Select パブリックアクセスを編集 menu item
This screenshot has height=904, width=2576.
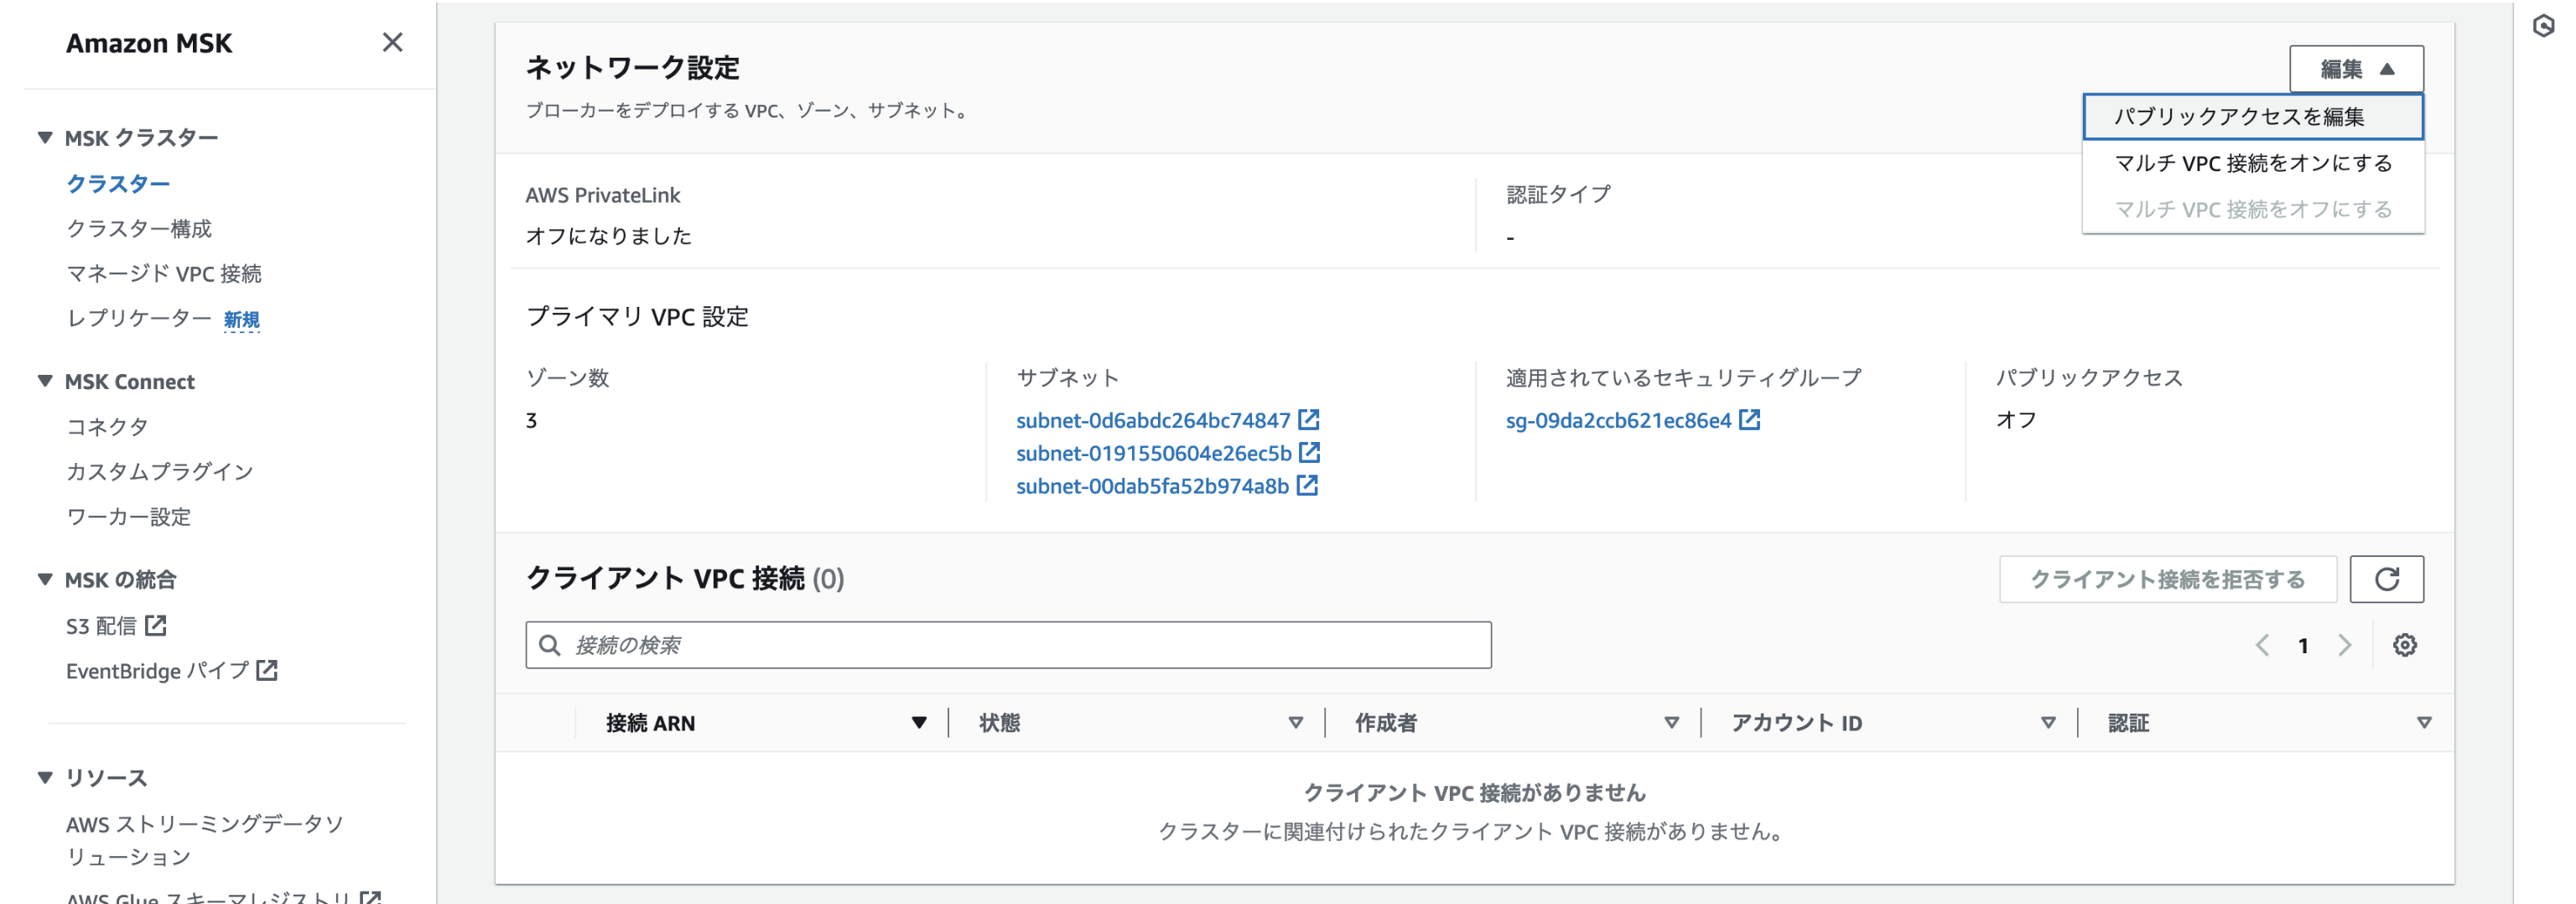coord(2253,116)
